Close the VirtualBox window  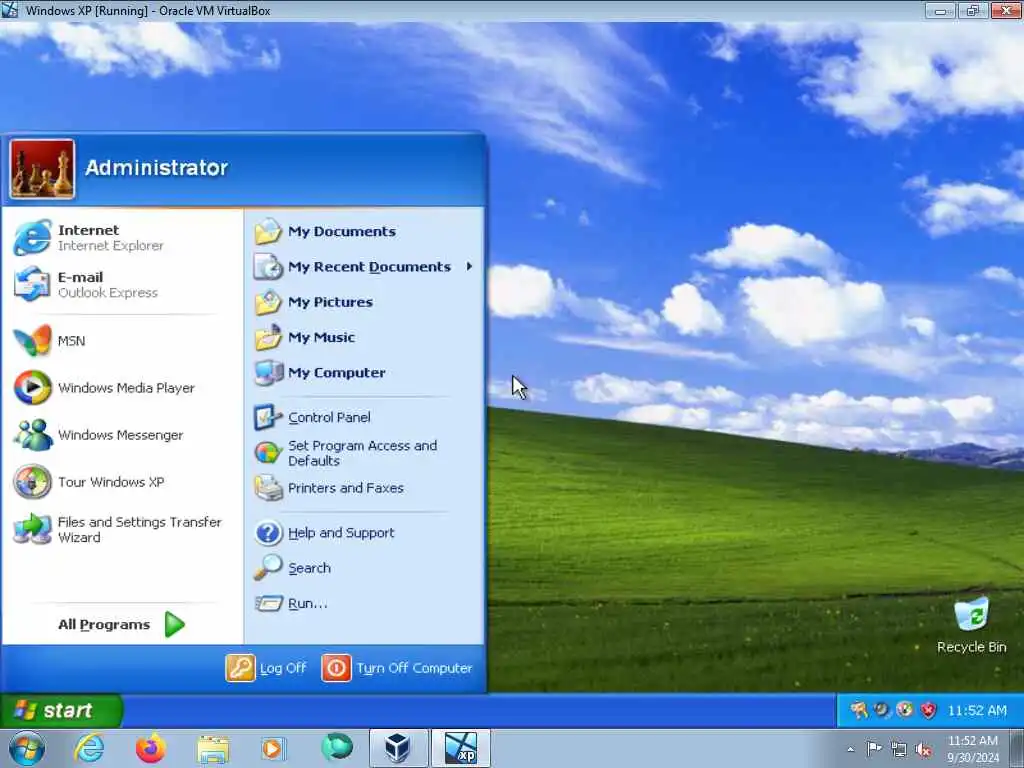(x=1006, y=10)
